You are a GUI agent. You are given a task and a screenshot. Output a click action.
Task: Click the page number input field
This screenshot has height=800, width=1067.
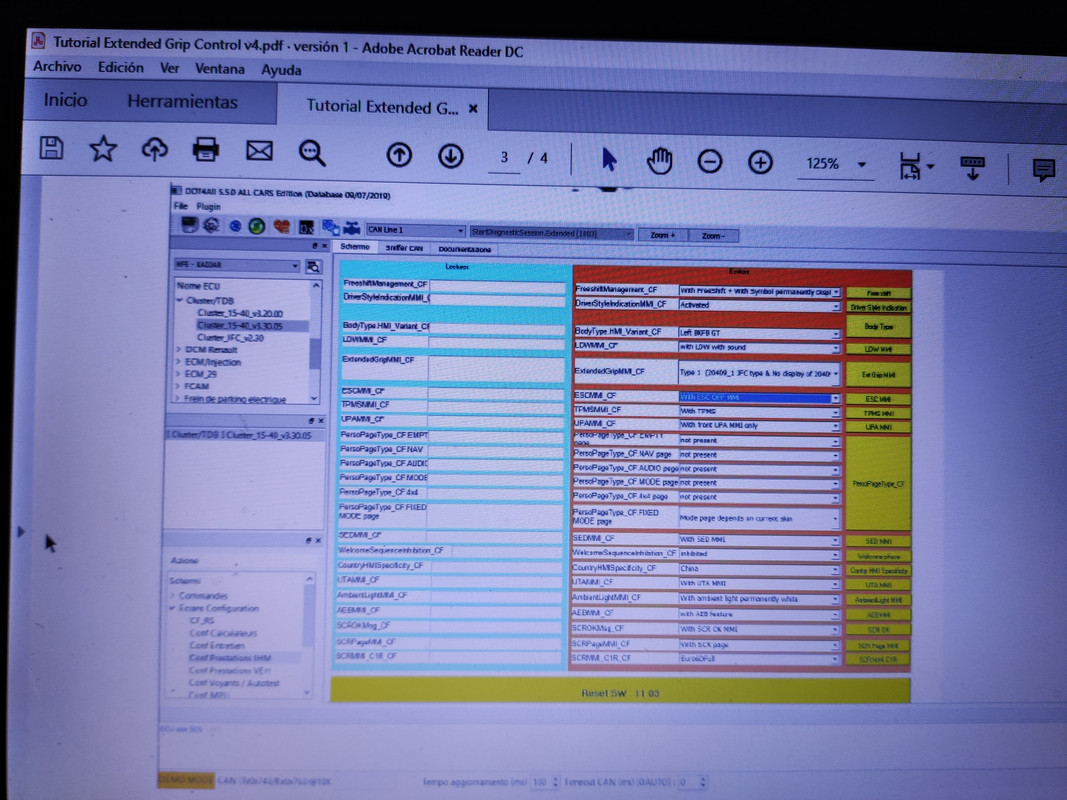pos(504,158)
